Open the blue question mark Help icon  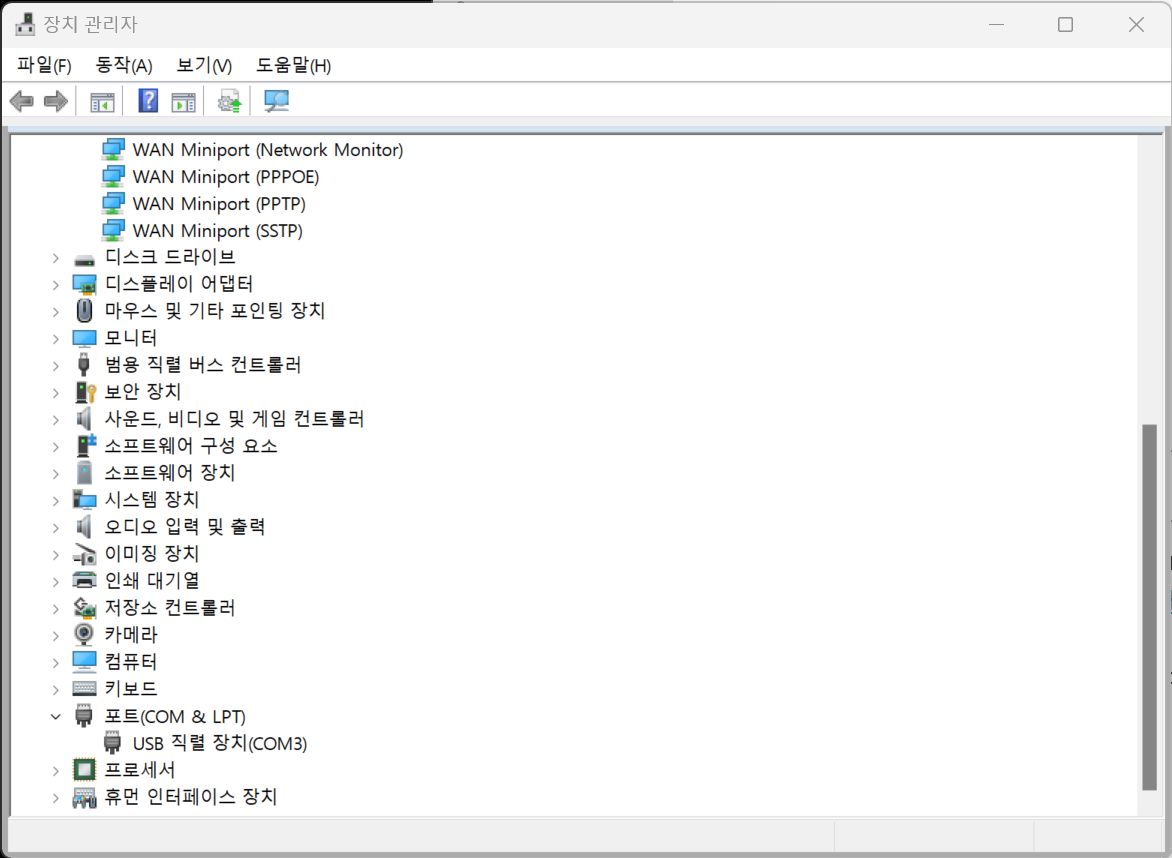click(148, 101)
